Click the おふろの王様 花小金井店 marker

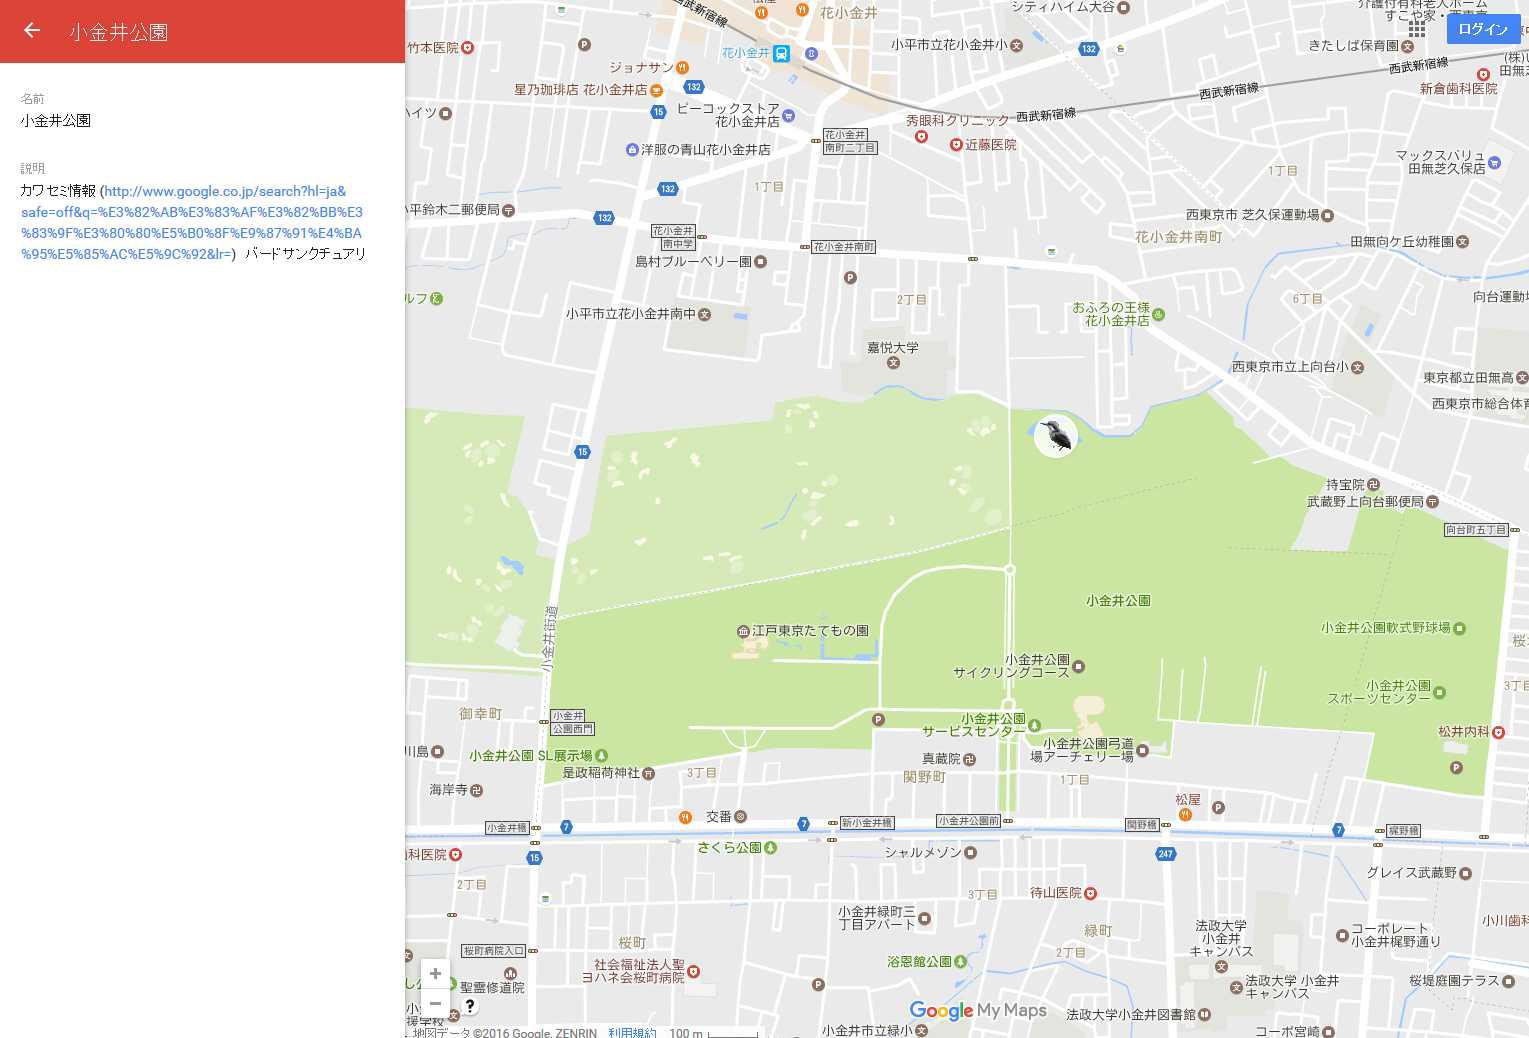click(x=1159, y=315)
